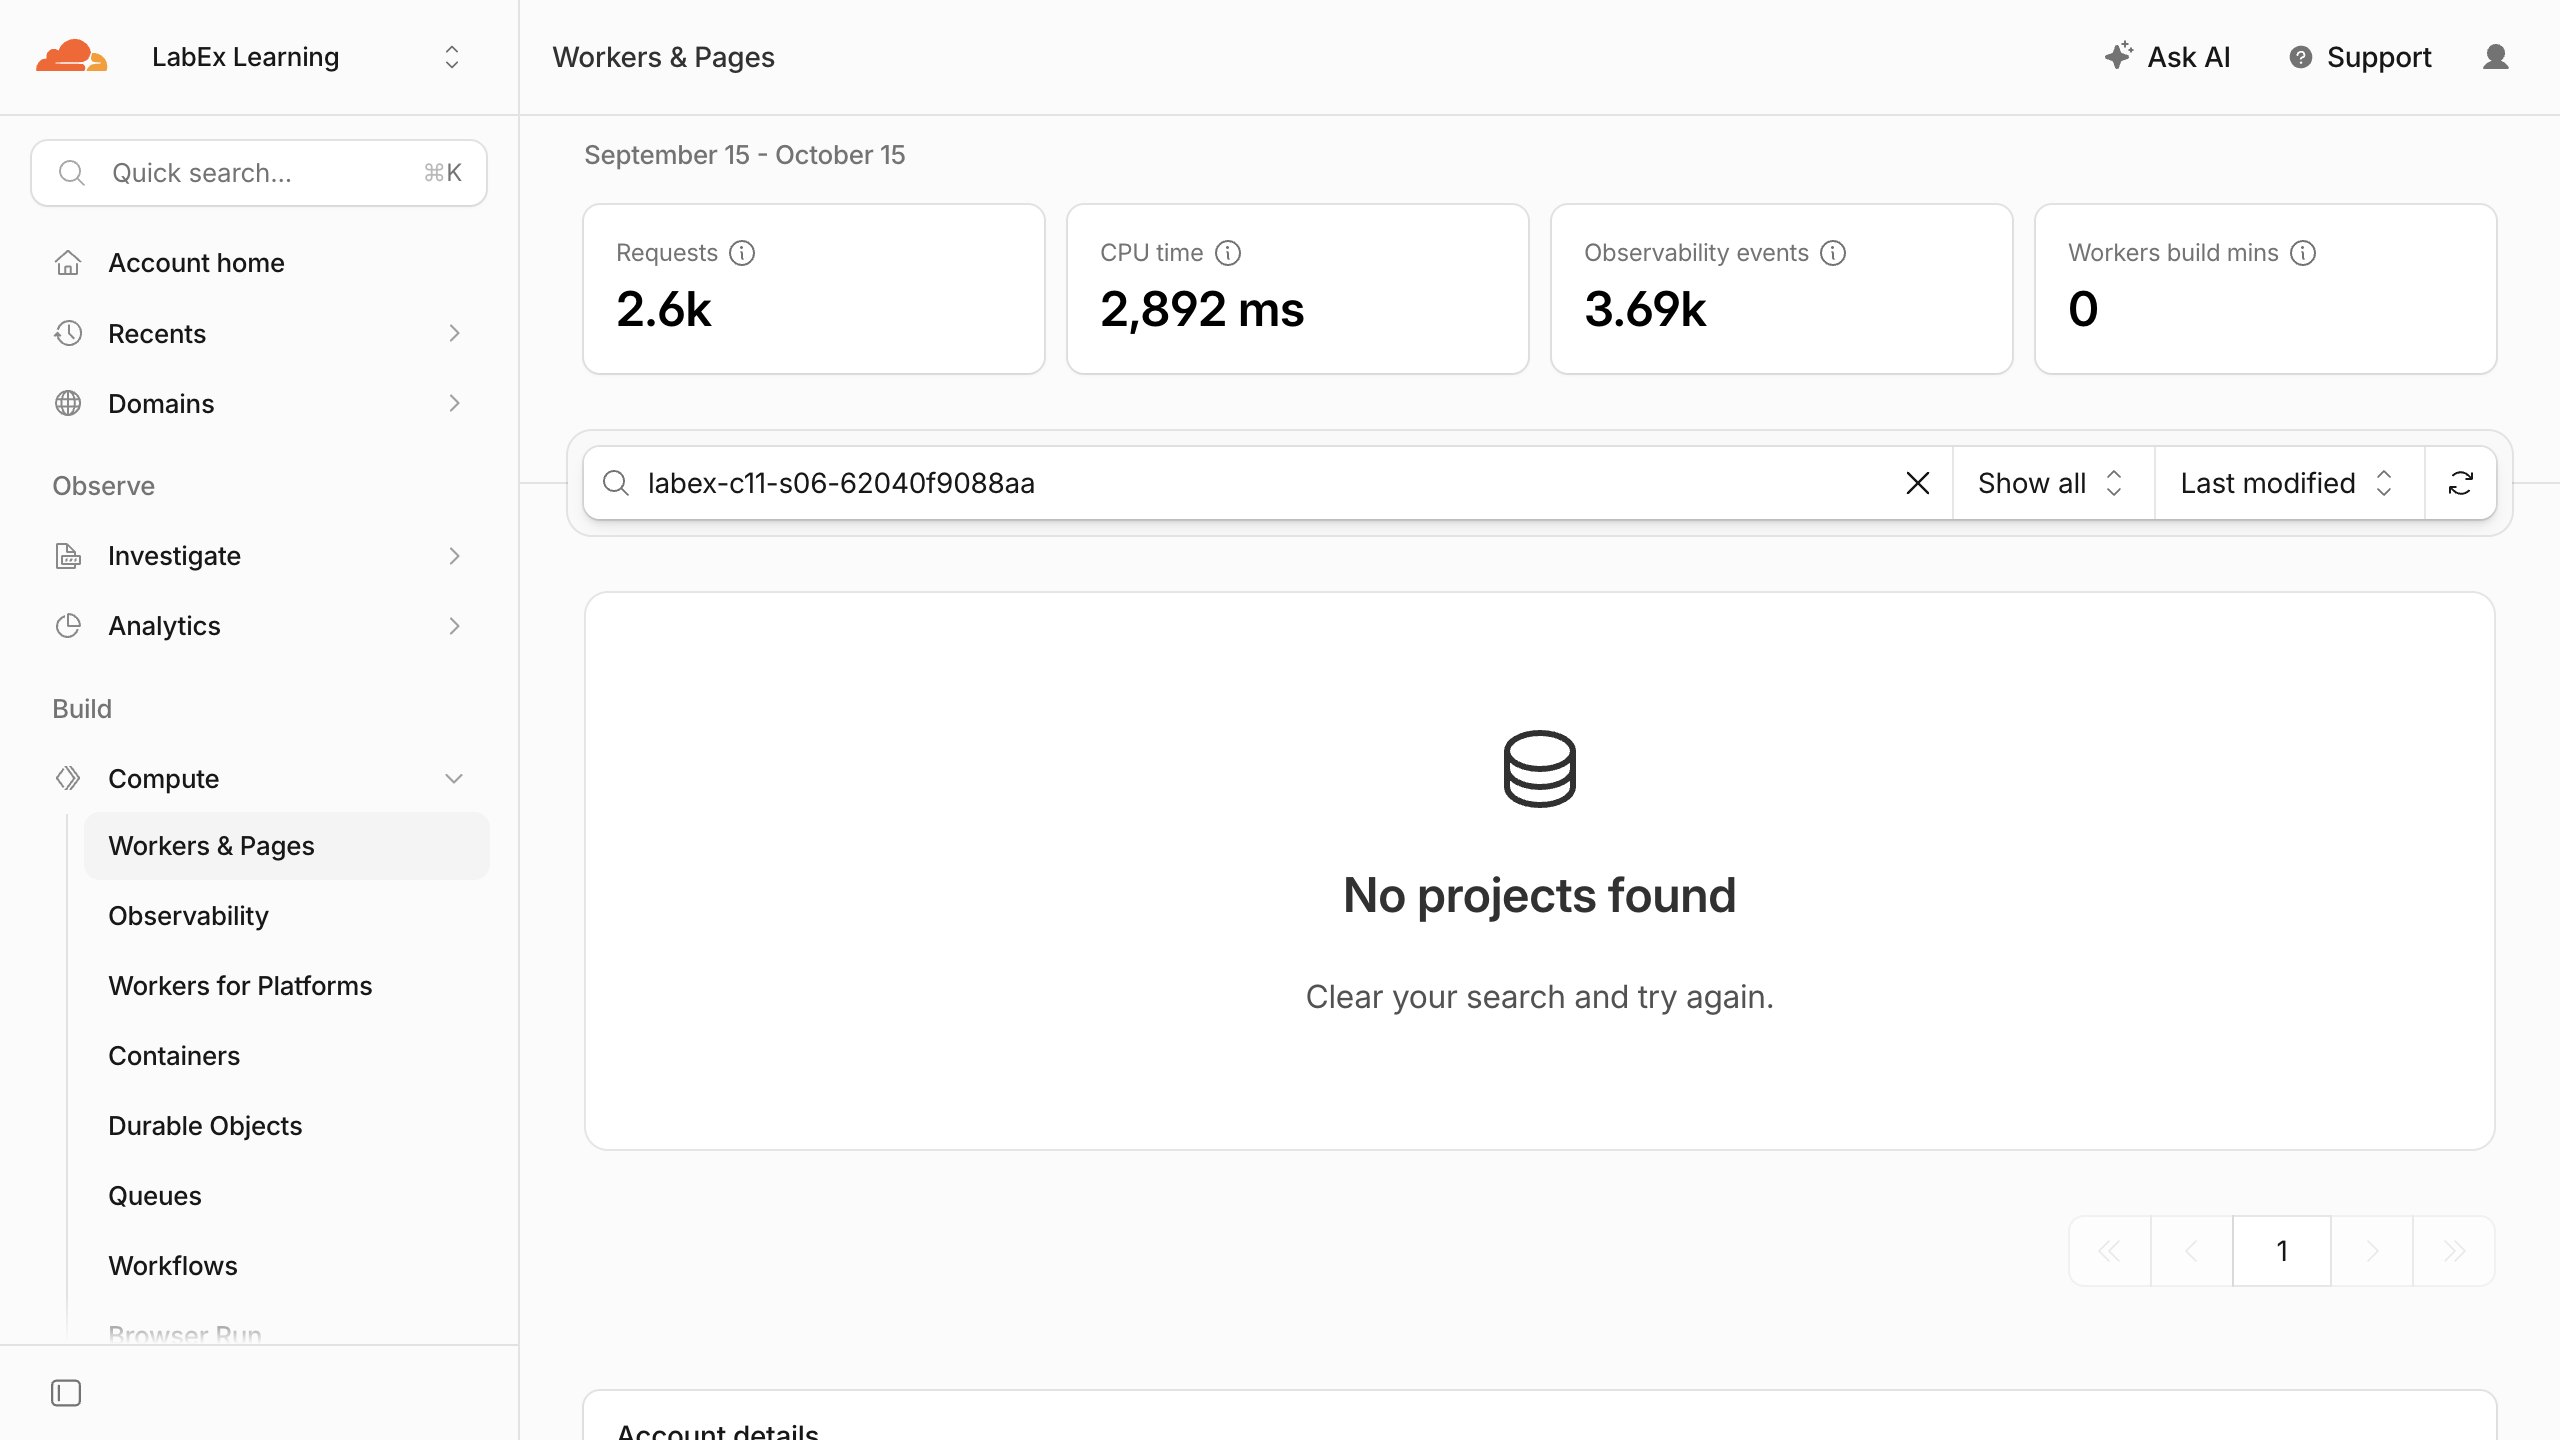Image resolution: width=2560 pixels, height=1440 pixels.
Task: Click the page number 1 box
Action: [x=2282, y=1251]
